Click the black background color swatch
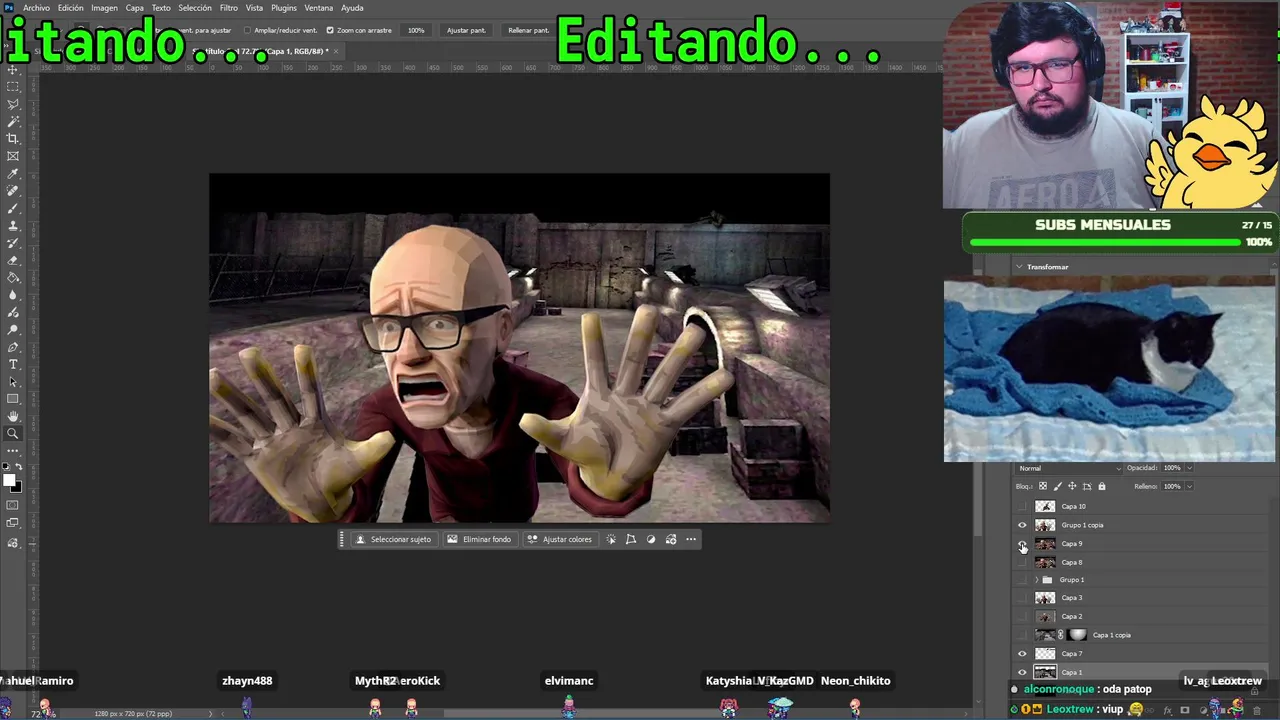 (16, 487)
